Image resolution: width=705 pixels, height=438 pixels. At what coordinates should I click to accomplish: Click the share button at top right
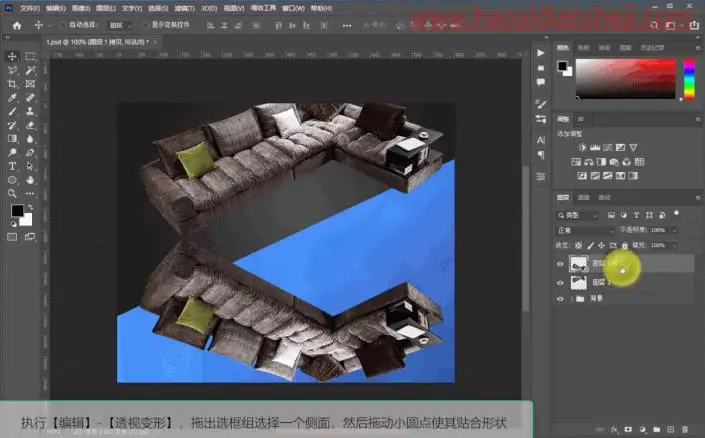694,26
